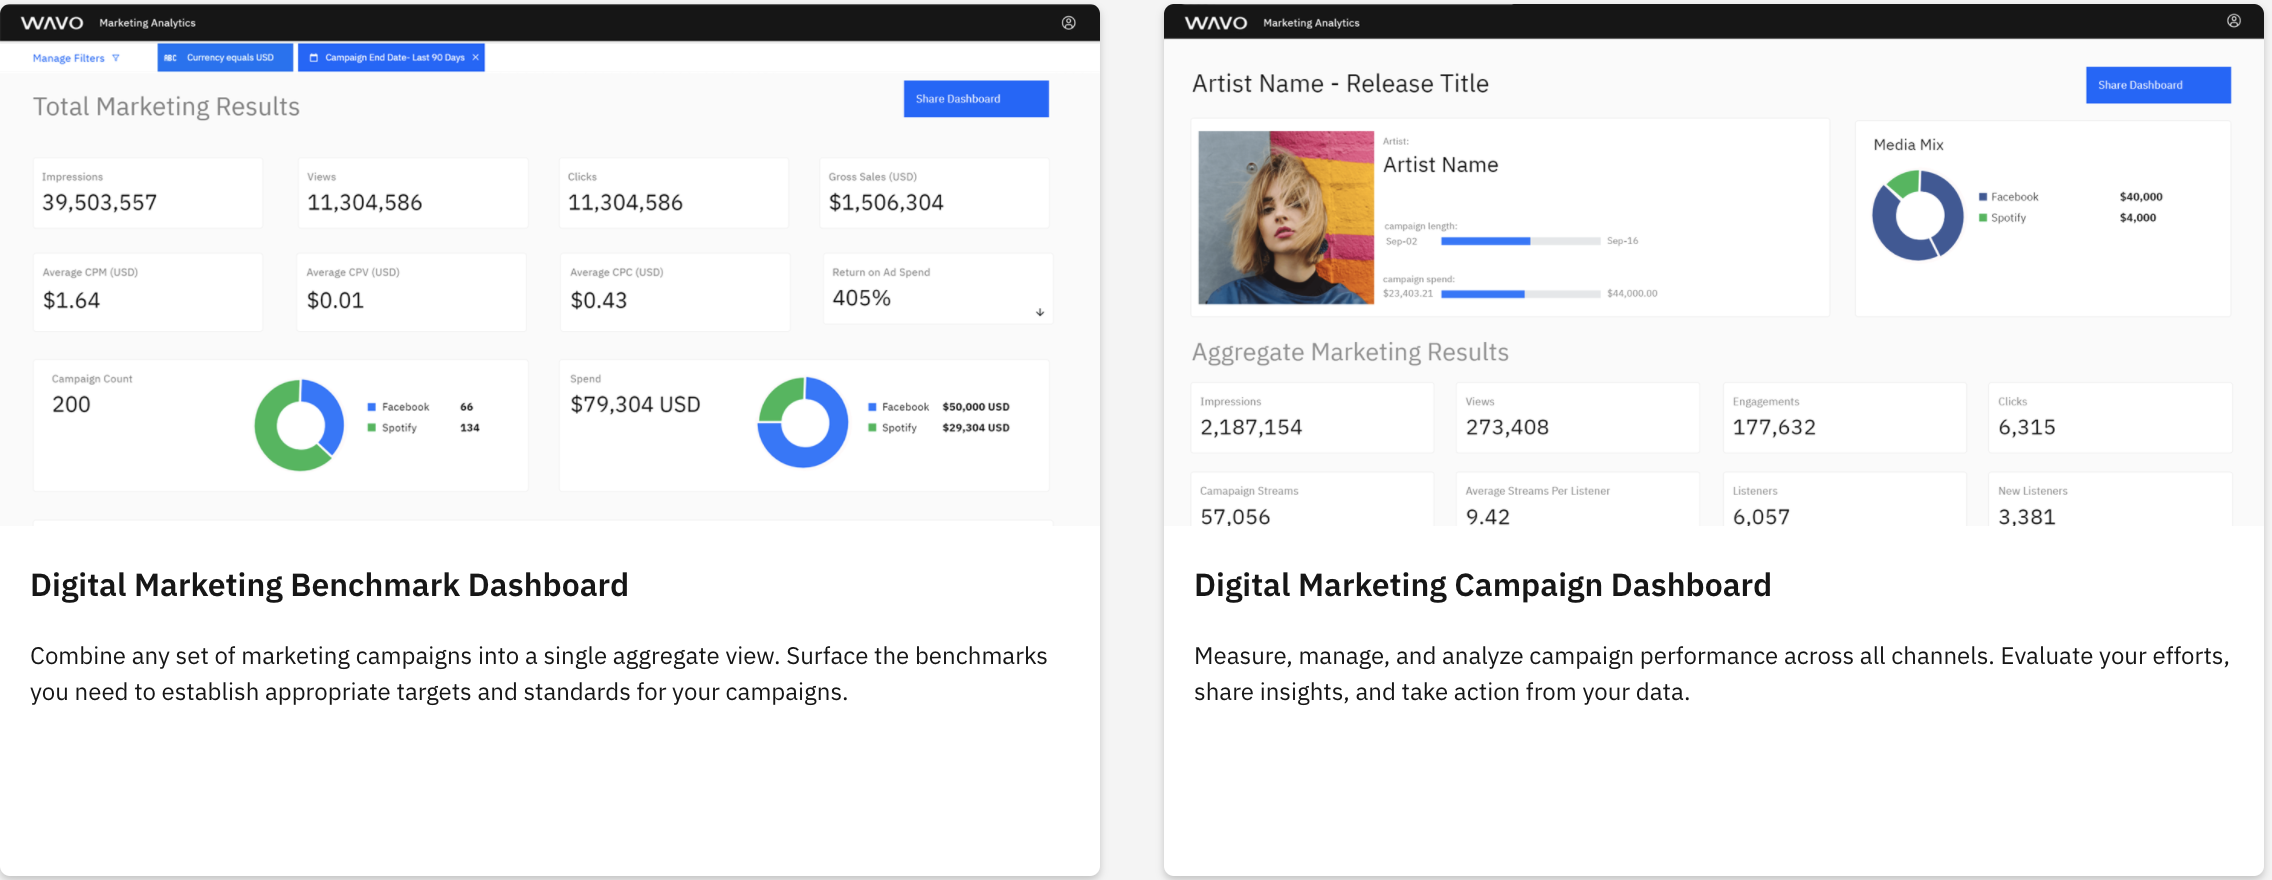Click Spotify legend swatch in Spend card

click(x=872, y=428)
